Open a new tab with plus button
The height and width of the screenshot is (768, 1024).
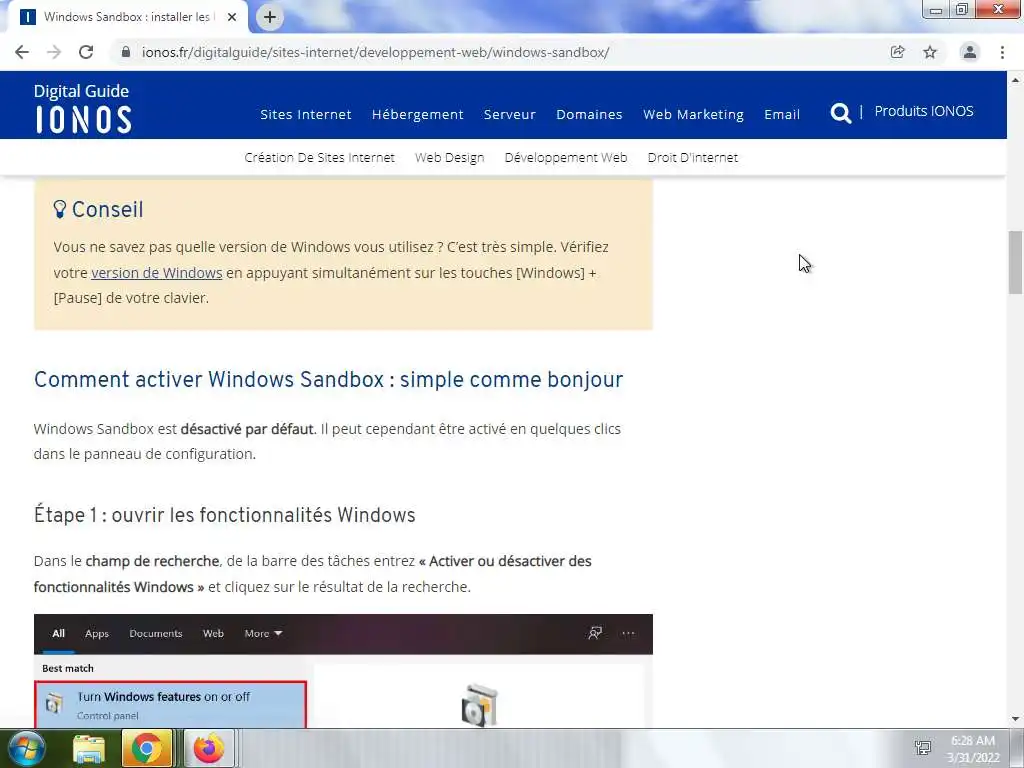(x=270, y=17)
